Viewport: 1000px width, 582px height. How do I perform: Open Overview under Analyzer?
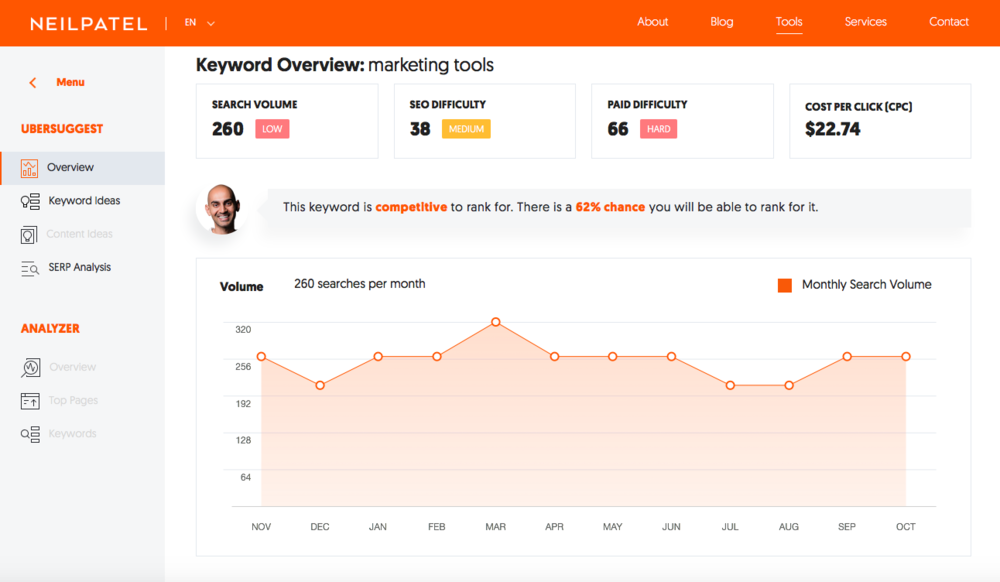pos(73,367)
